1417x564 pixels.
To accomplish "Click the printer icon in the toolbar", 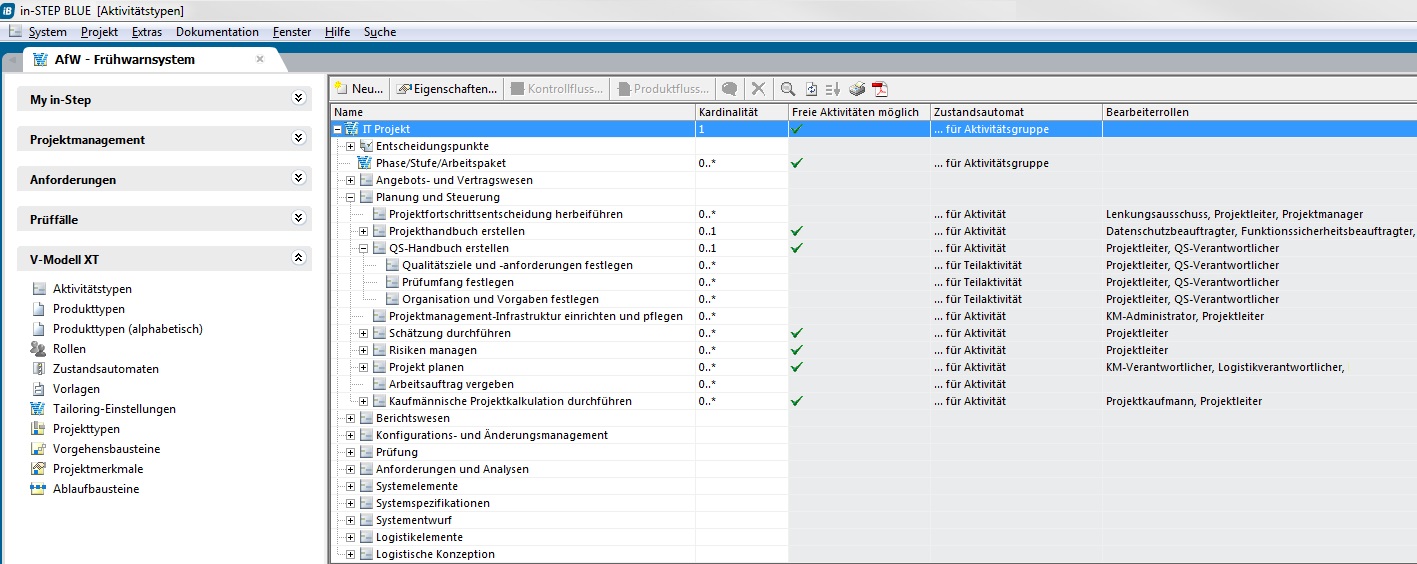I will [857, 89].
